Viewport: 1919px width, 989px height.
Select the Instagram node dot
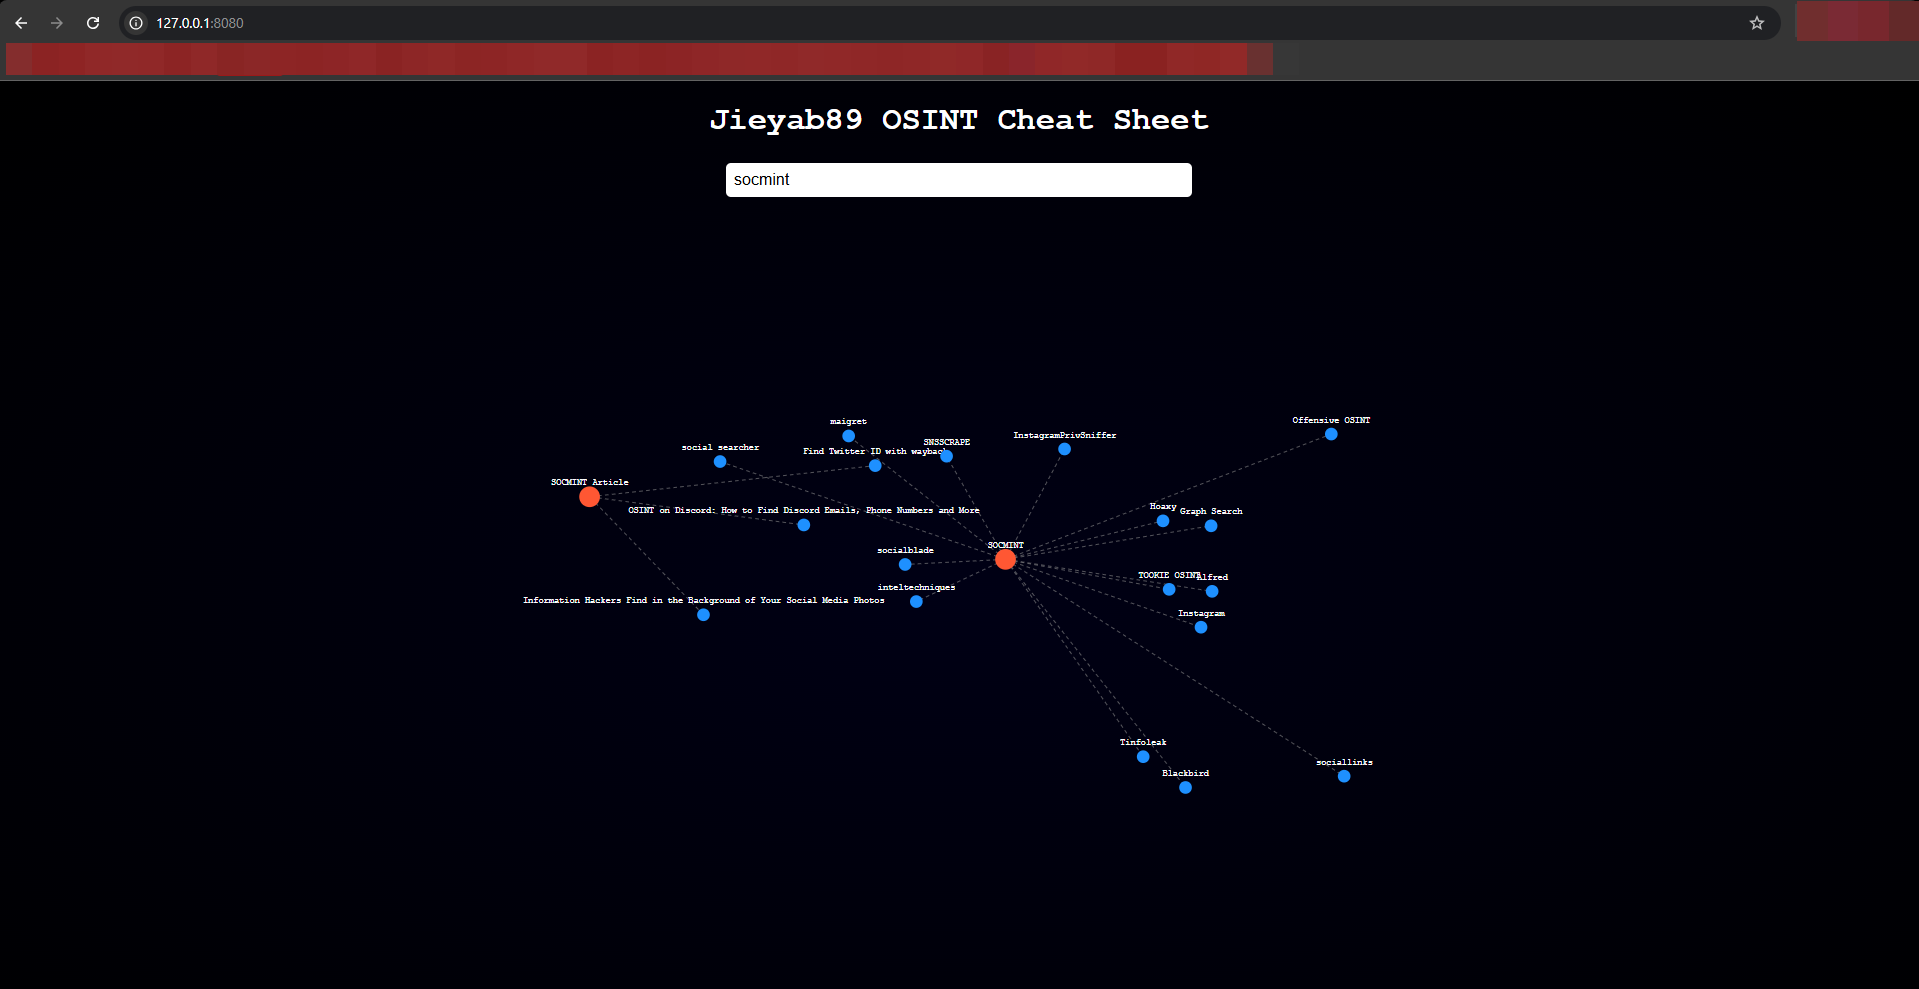point(1201,628)
